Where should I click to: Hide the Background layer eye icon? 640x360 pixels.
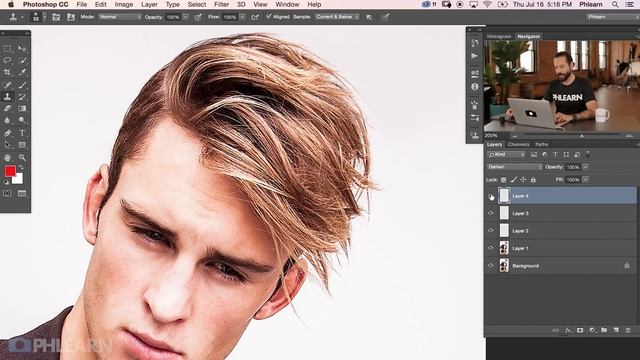(491, 266)
